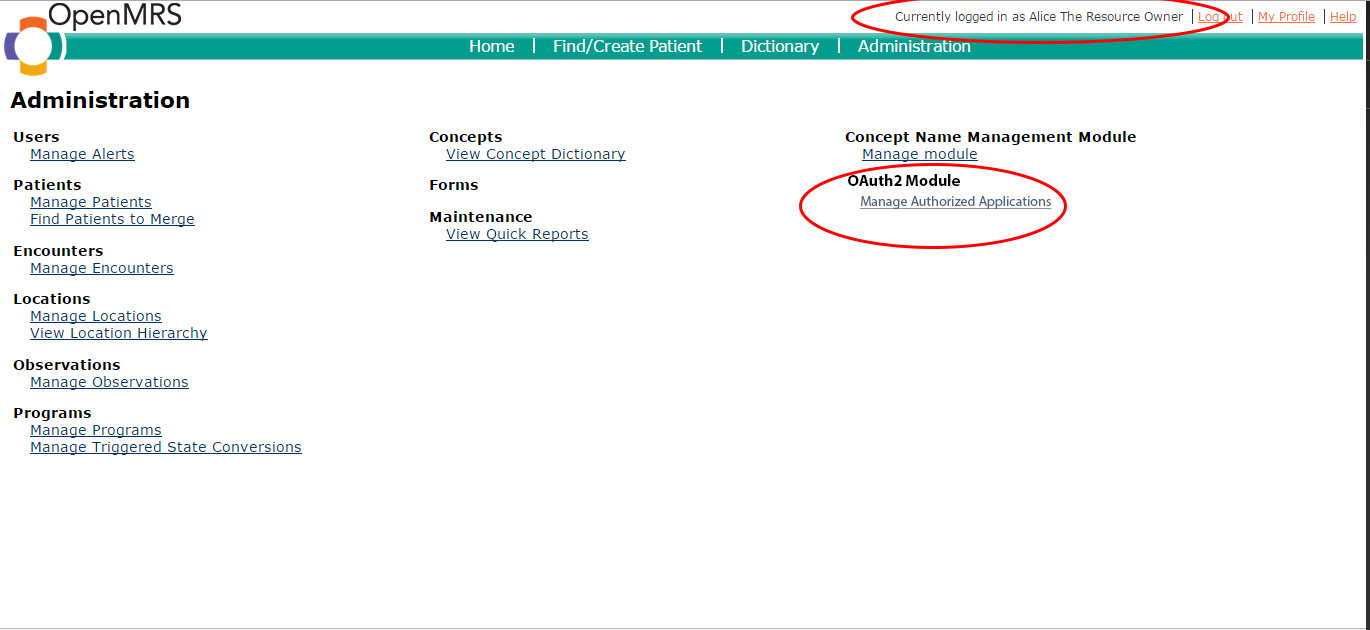This screenshot has height=630, width=1370.
Task: Open Manage Alerts link
Action: [82, 154]
